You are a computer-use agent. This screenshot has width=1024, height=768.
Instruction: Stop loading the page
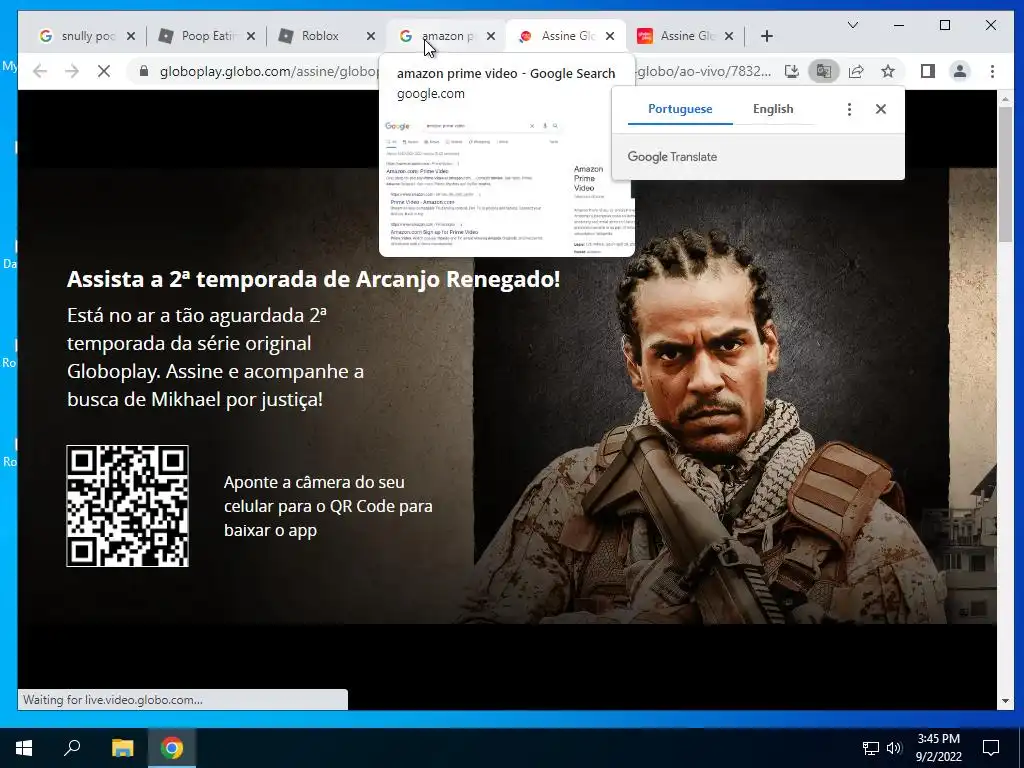coord(104,71)
